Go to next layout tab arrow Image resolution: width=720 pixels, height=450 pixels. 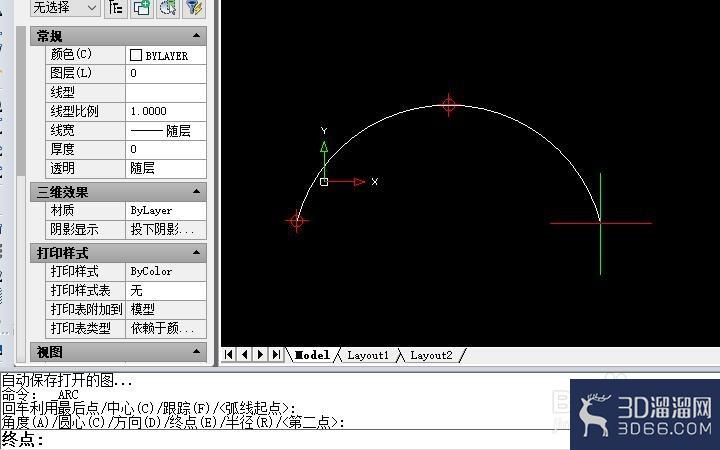click(x=260, y=354)
